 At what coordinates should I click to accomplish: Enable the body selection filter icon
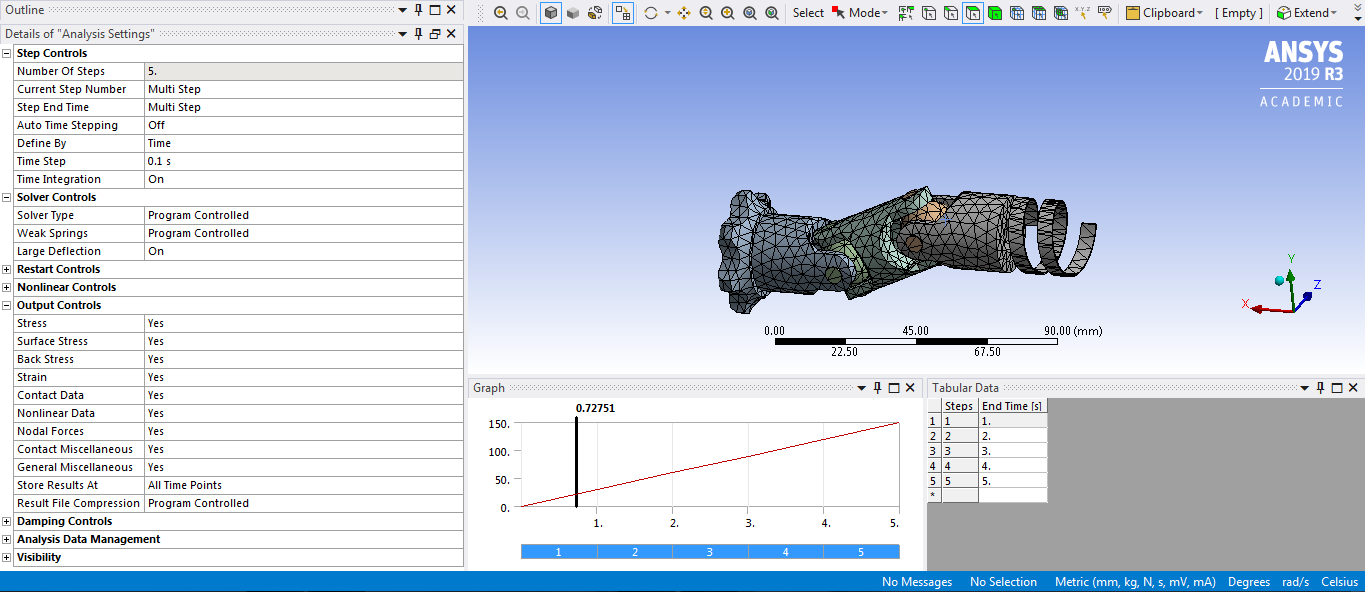(x=994, y=13)
